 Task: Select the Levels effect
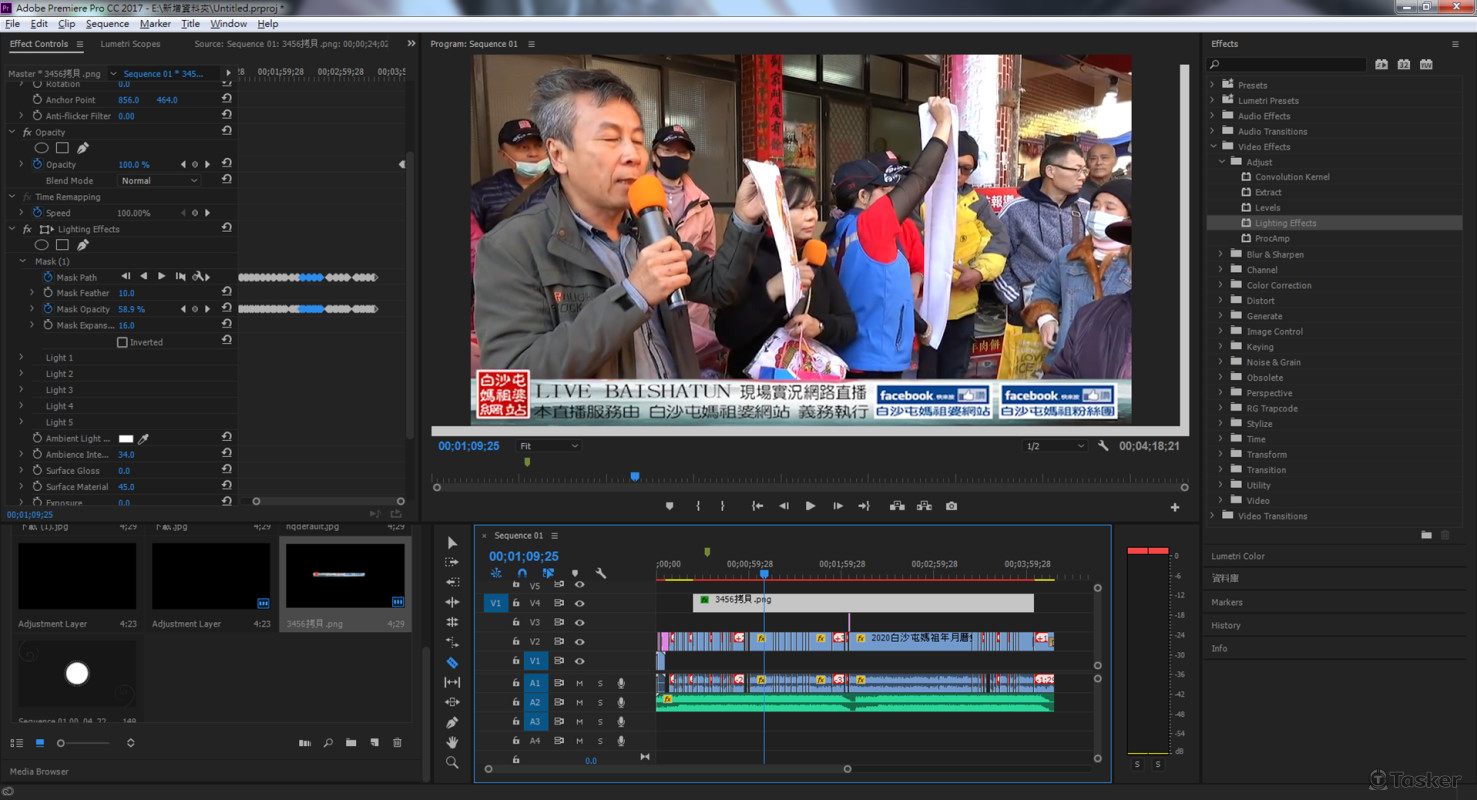click(x=1267, y=208)
